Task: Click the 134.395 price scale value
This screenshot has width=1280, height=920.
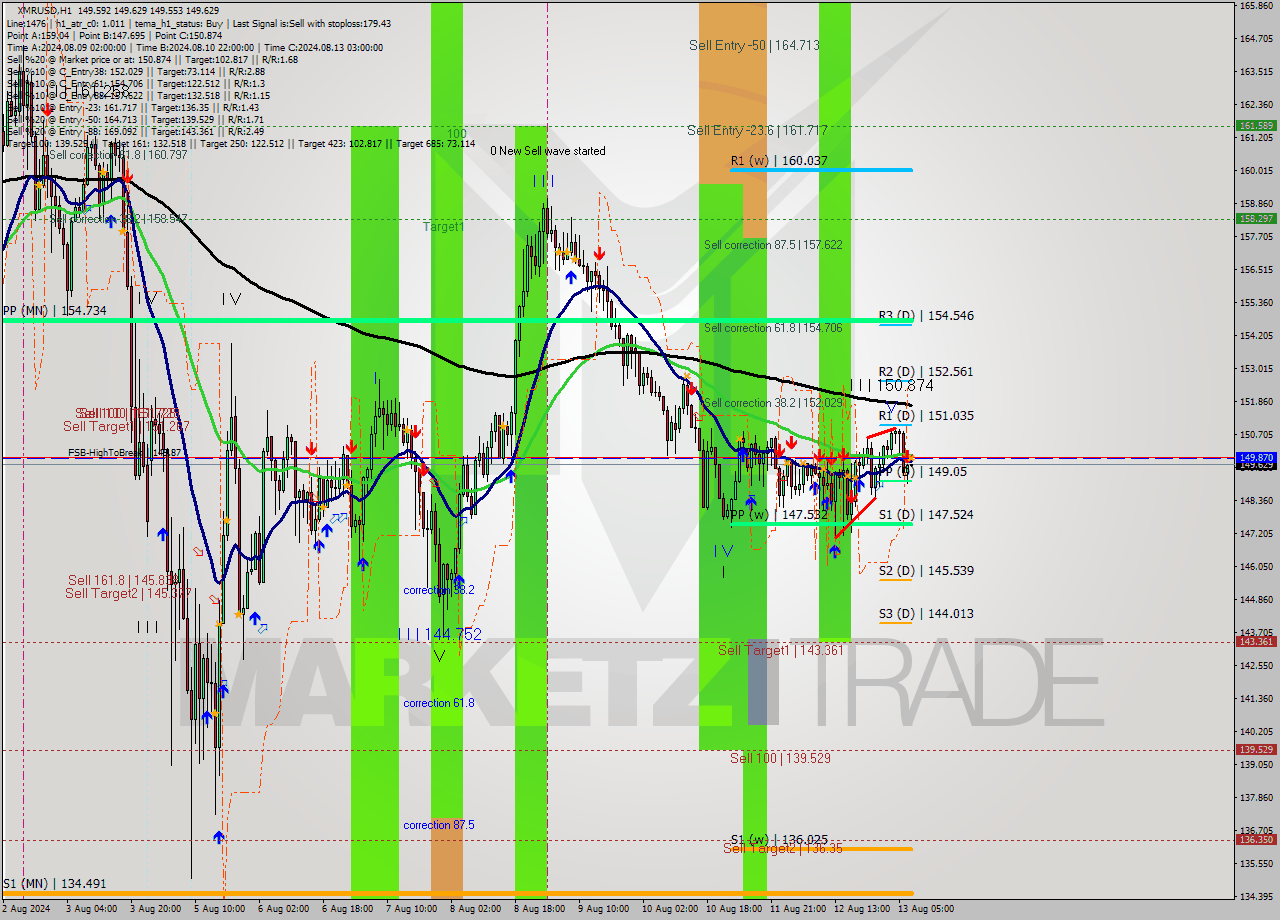Action: [1256, 896]
